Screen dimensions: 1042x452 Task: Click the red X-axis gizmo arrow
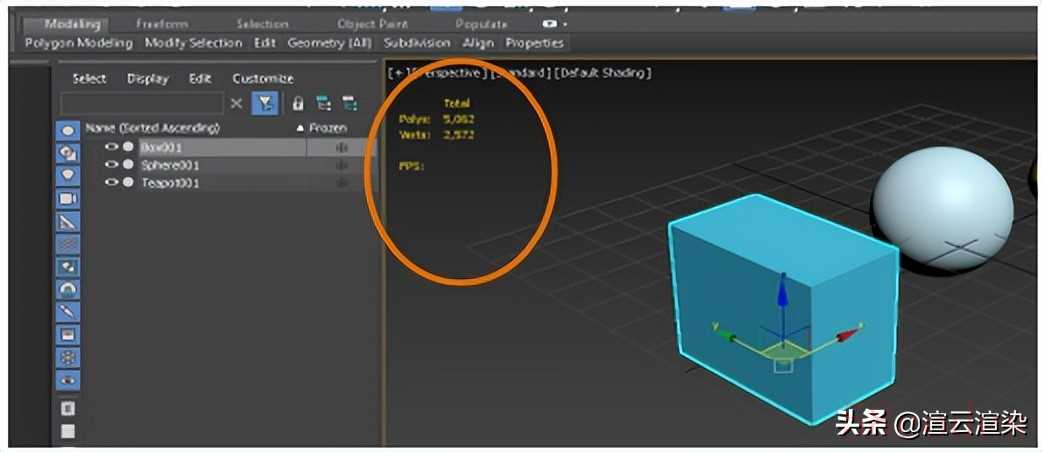click(x=850, y=334)
